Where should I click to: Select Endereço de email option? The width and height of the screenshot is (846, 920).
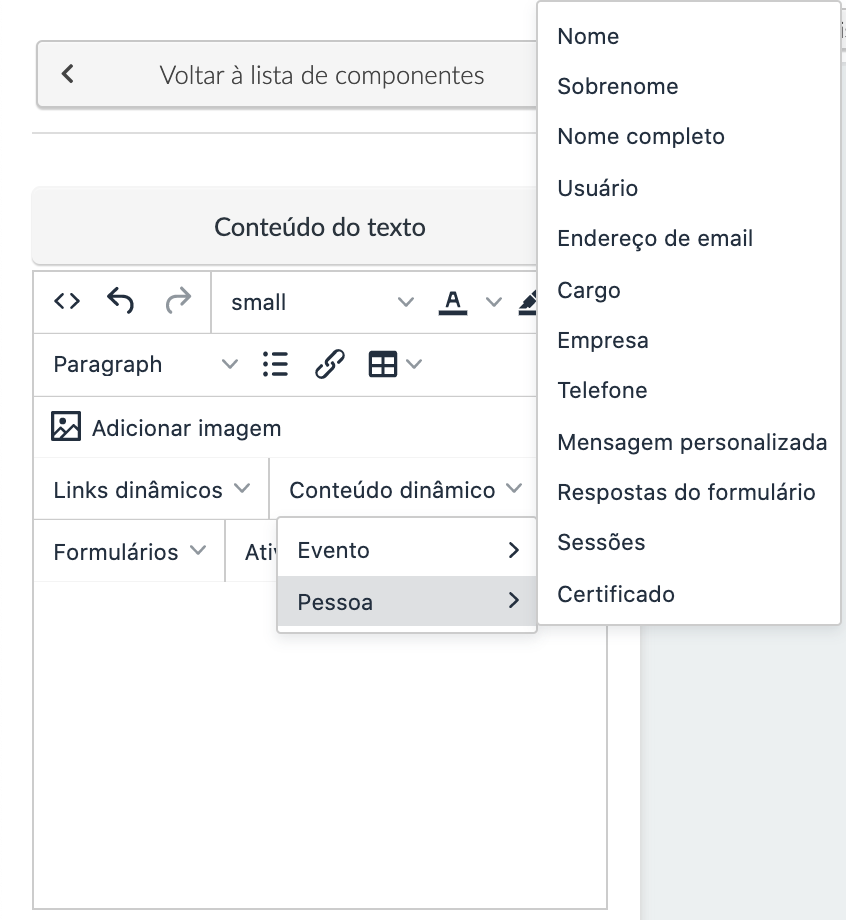(689, 239)
